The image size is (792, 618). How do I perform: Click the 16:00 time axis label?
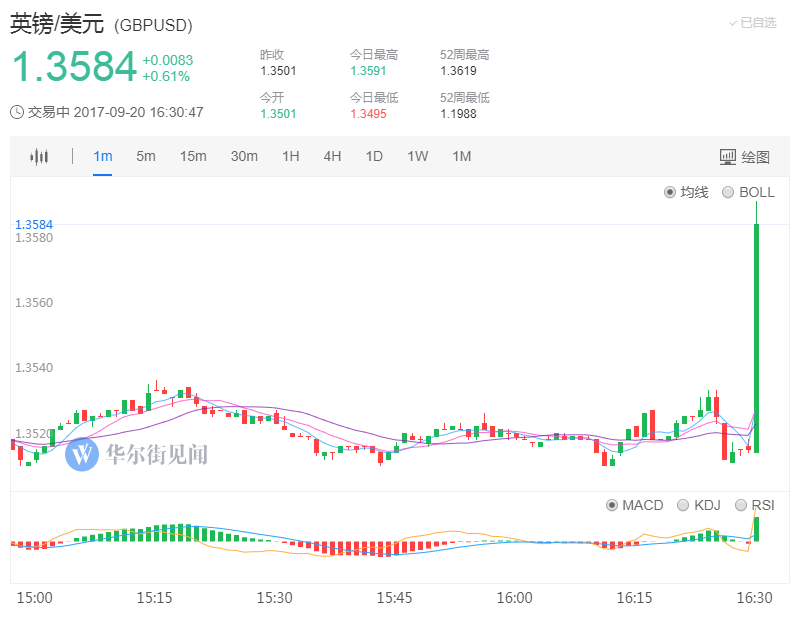point(514,598)
